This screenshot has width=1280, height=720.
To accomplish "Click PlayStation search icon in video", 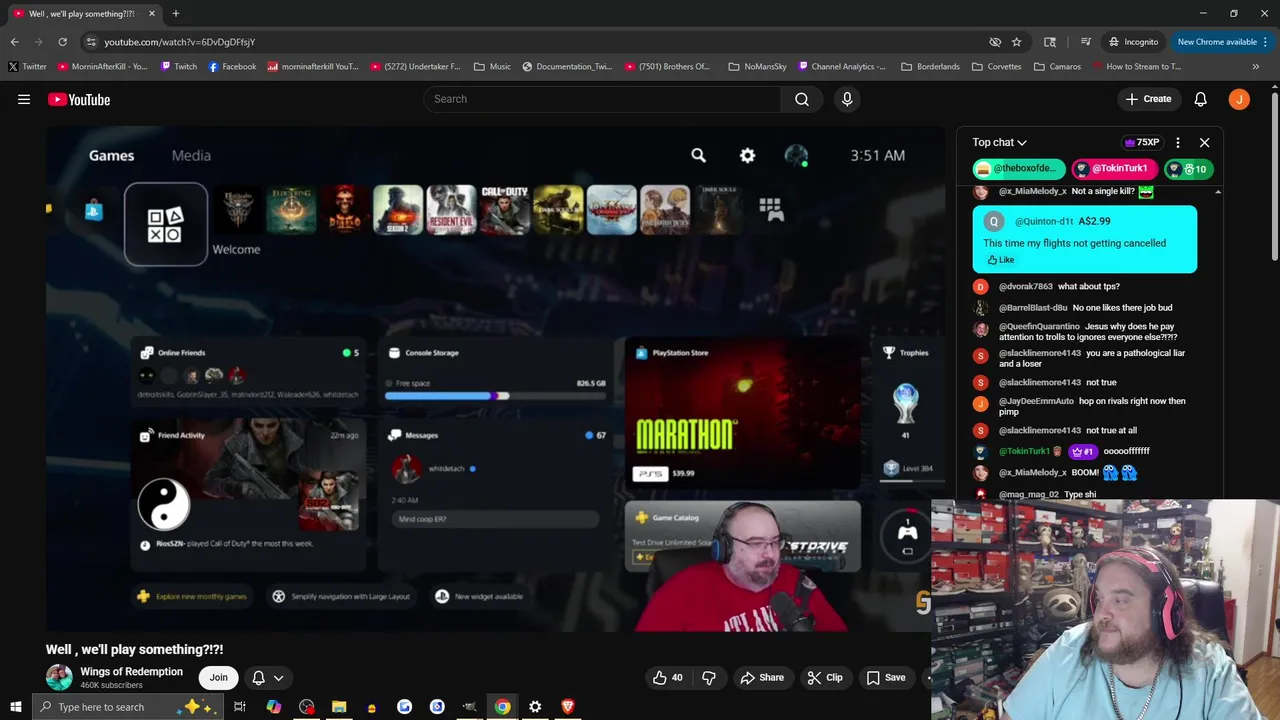I will pyautogui.click(x=698, y=155).
